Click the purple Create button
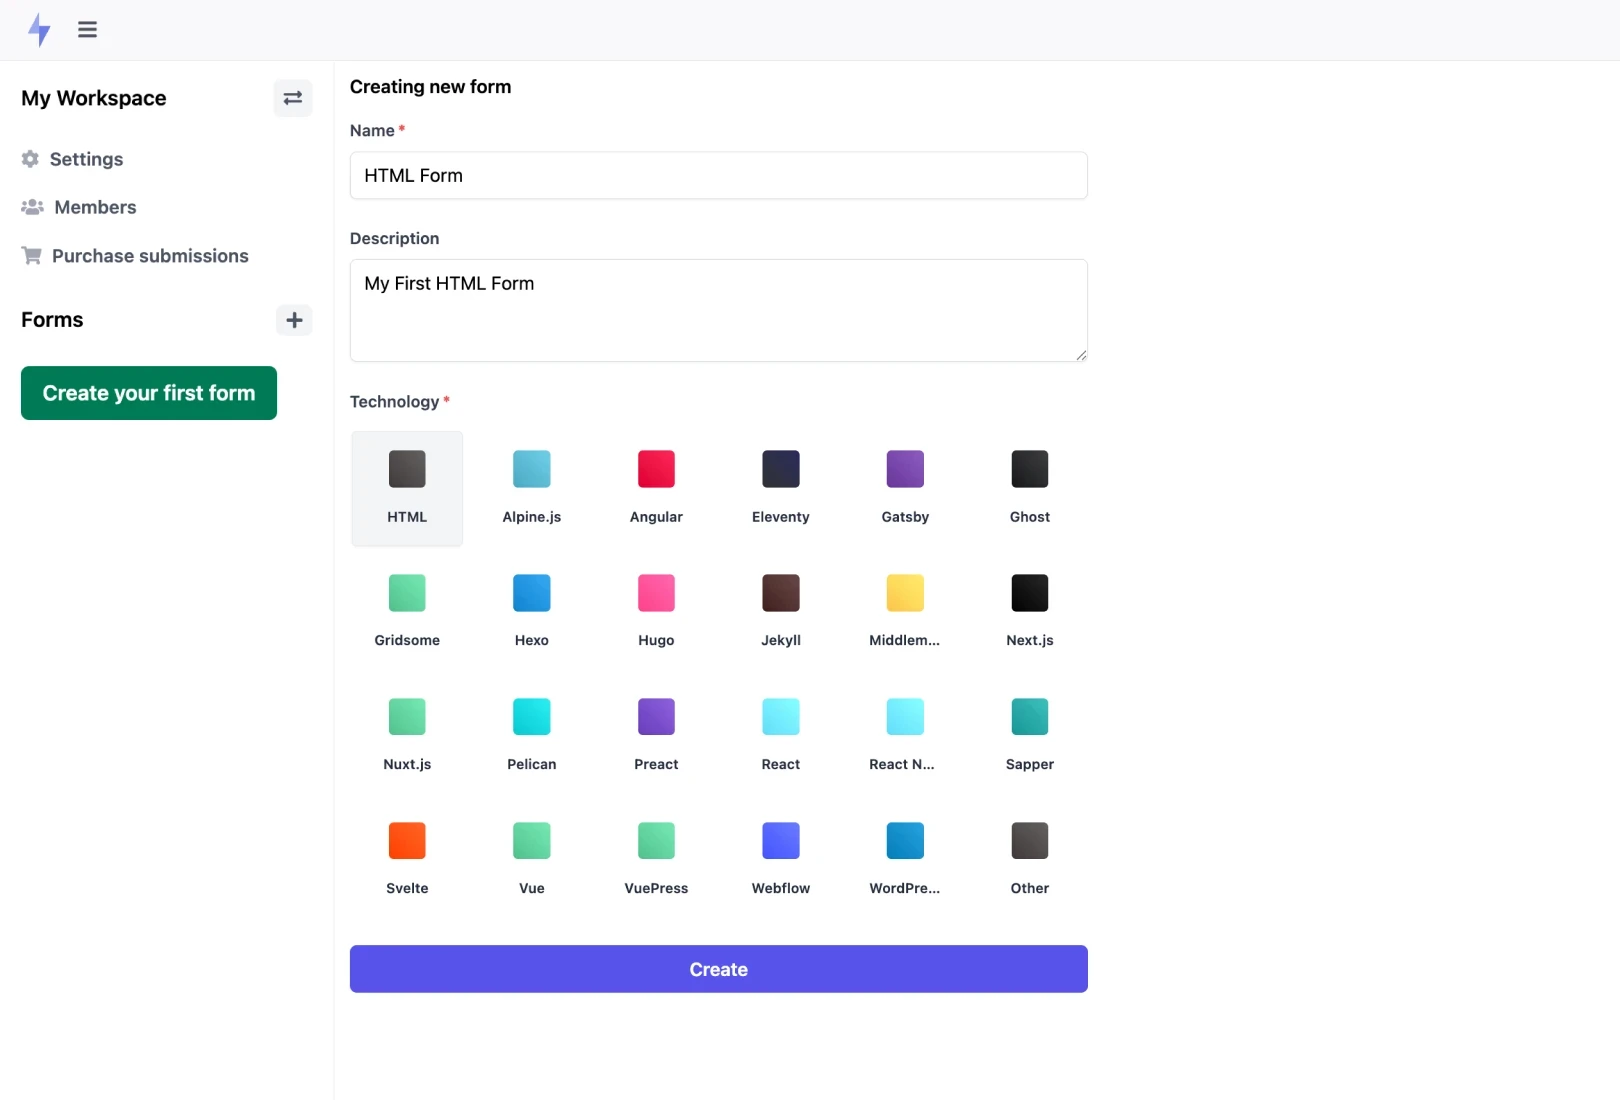 coord(719,969)
